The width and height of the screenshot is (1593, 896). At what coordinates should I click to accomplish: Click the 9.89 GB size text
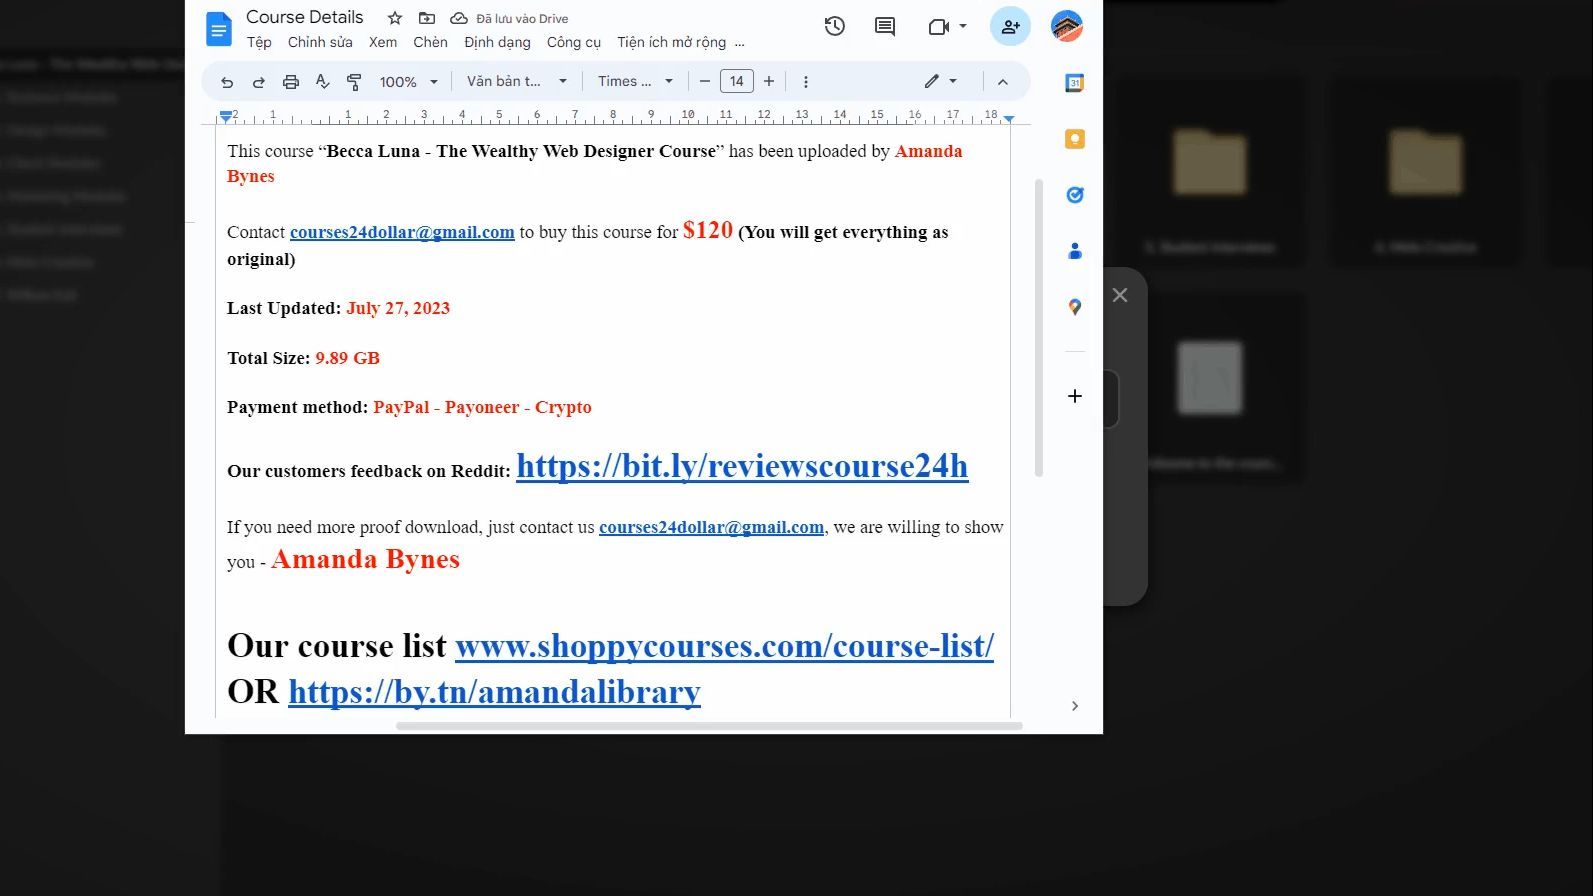[x=347, y=358]
